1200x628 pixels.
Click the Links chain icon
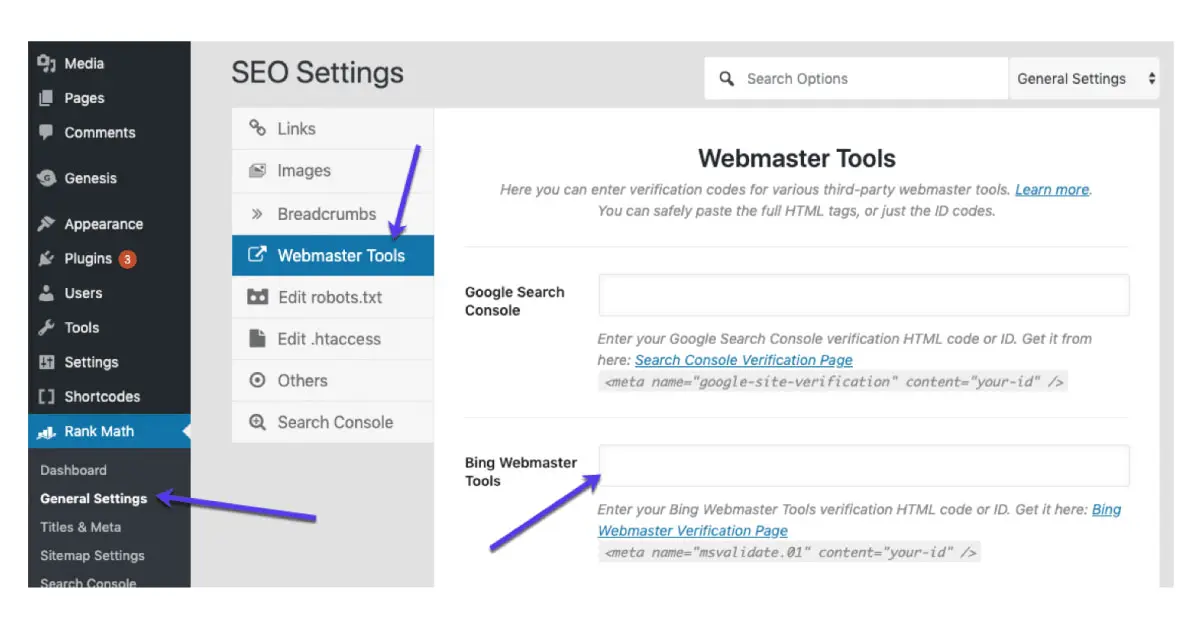pos(258,129)
